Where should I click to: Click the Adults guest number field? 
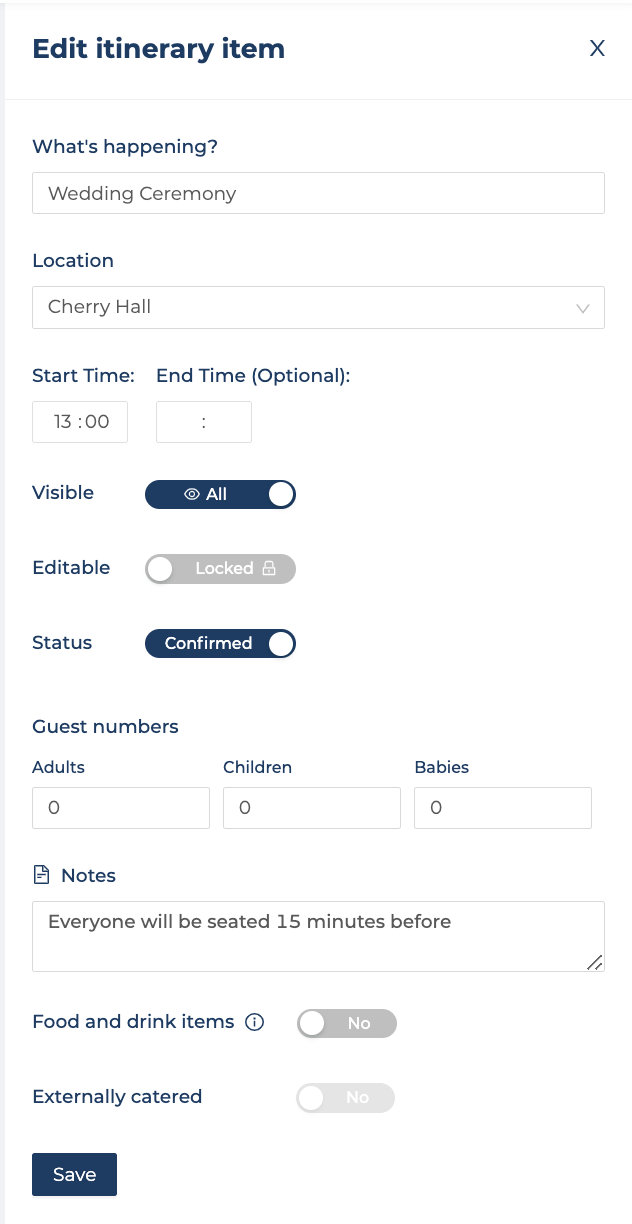(121, 808)
